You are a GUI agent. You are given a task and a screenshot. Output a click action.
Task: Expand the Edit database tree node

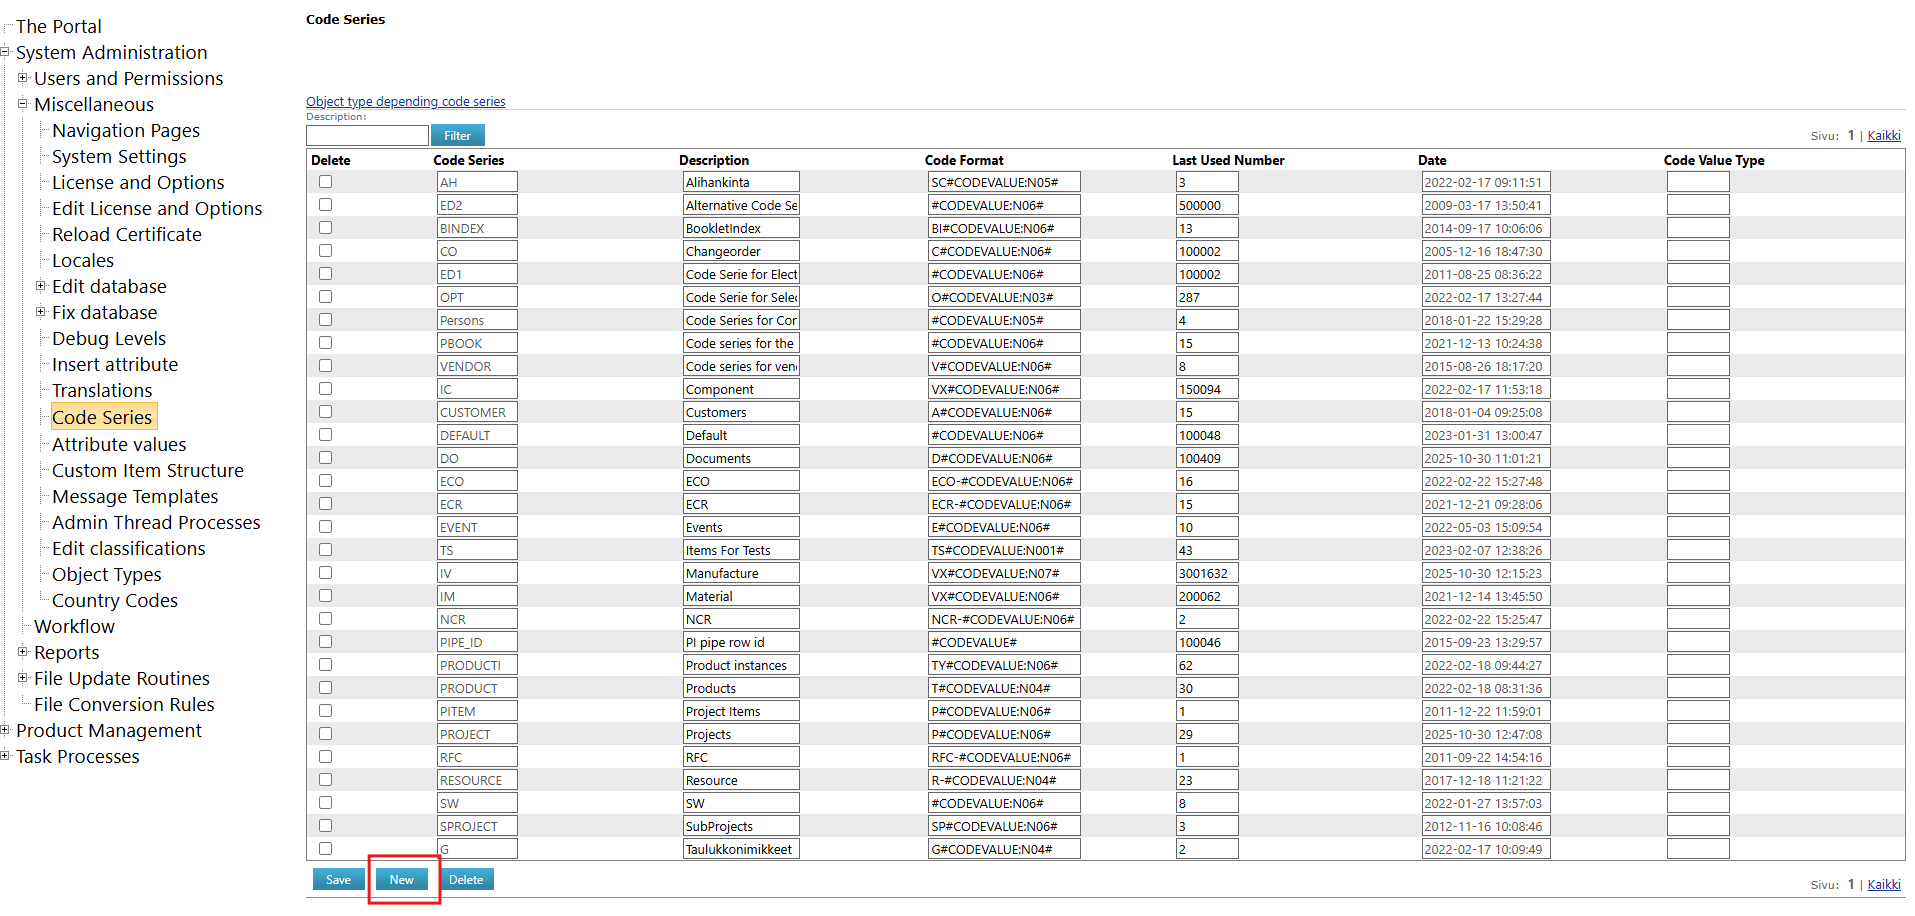(40, 286)
